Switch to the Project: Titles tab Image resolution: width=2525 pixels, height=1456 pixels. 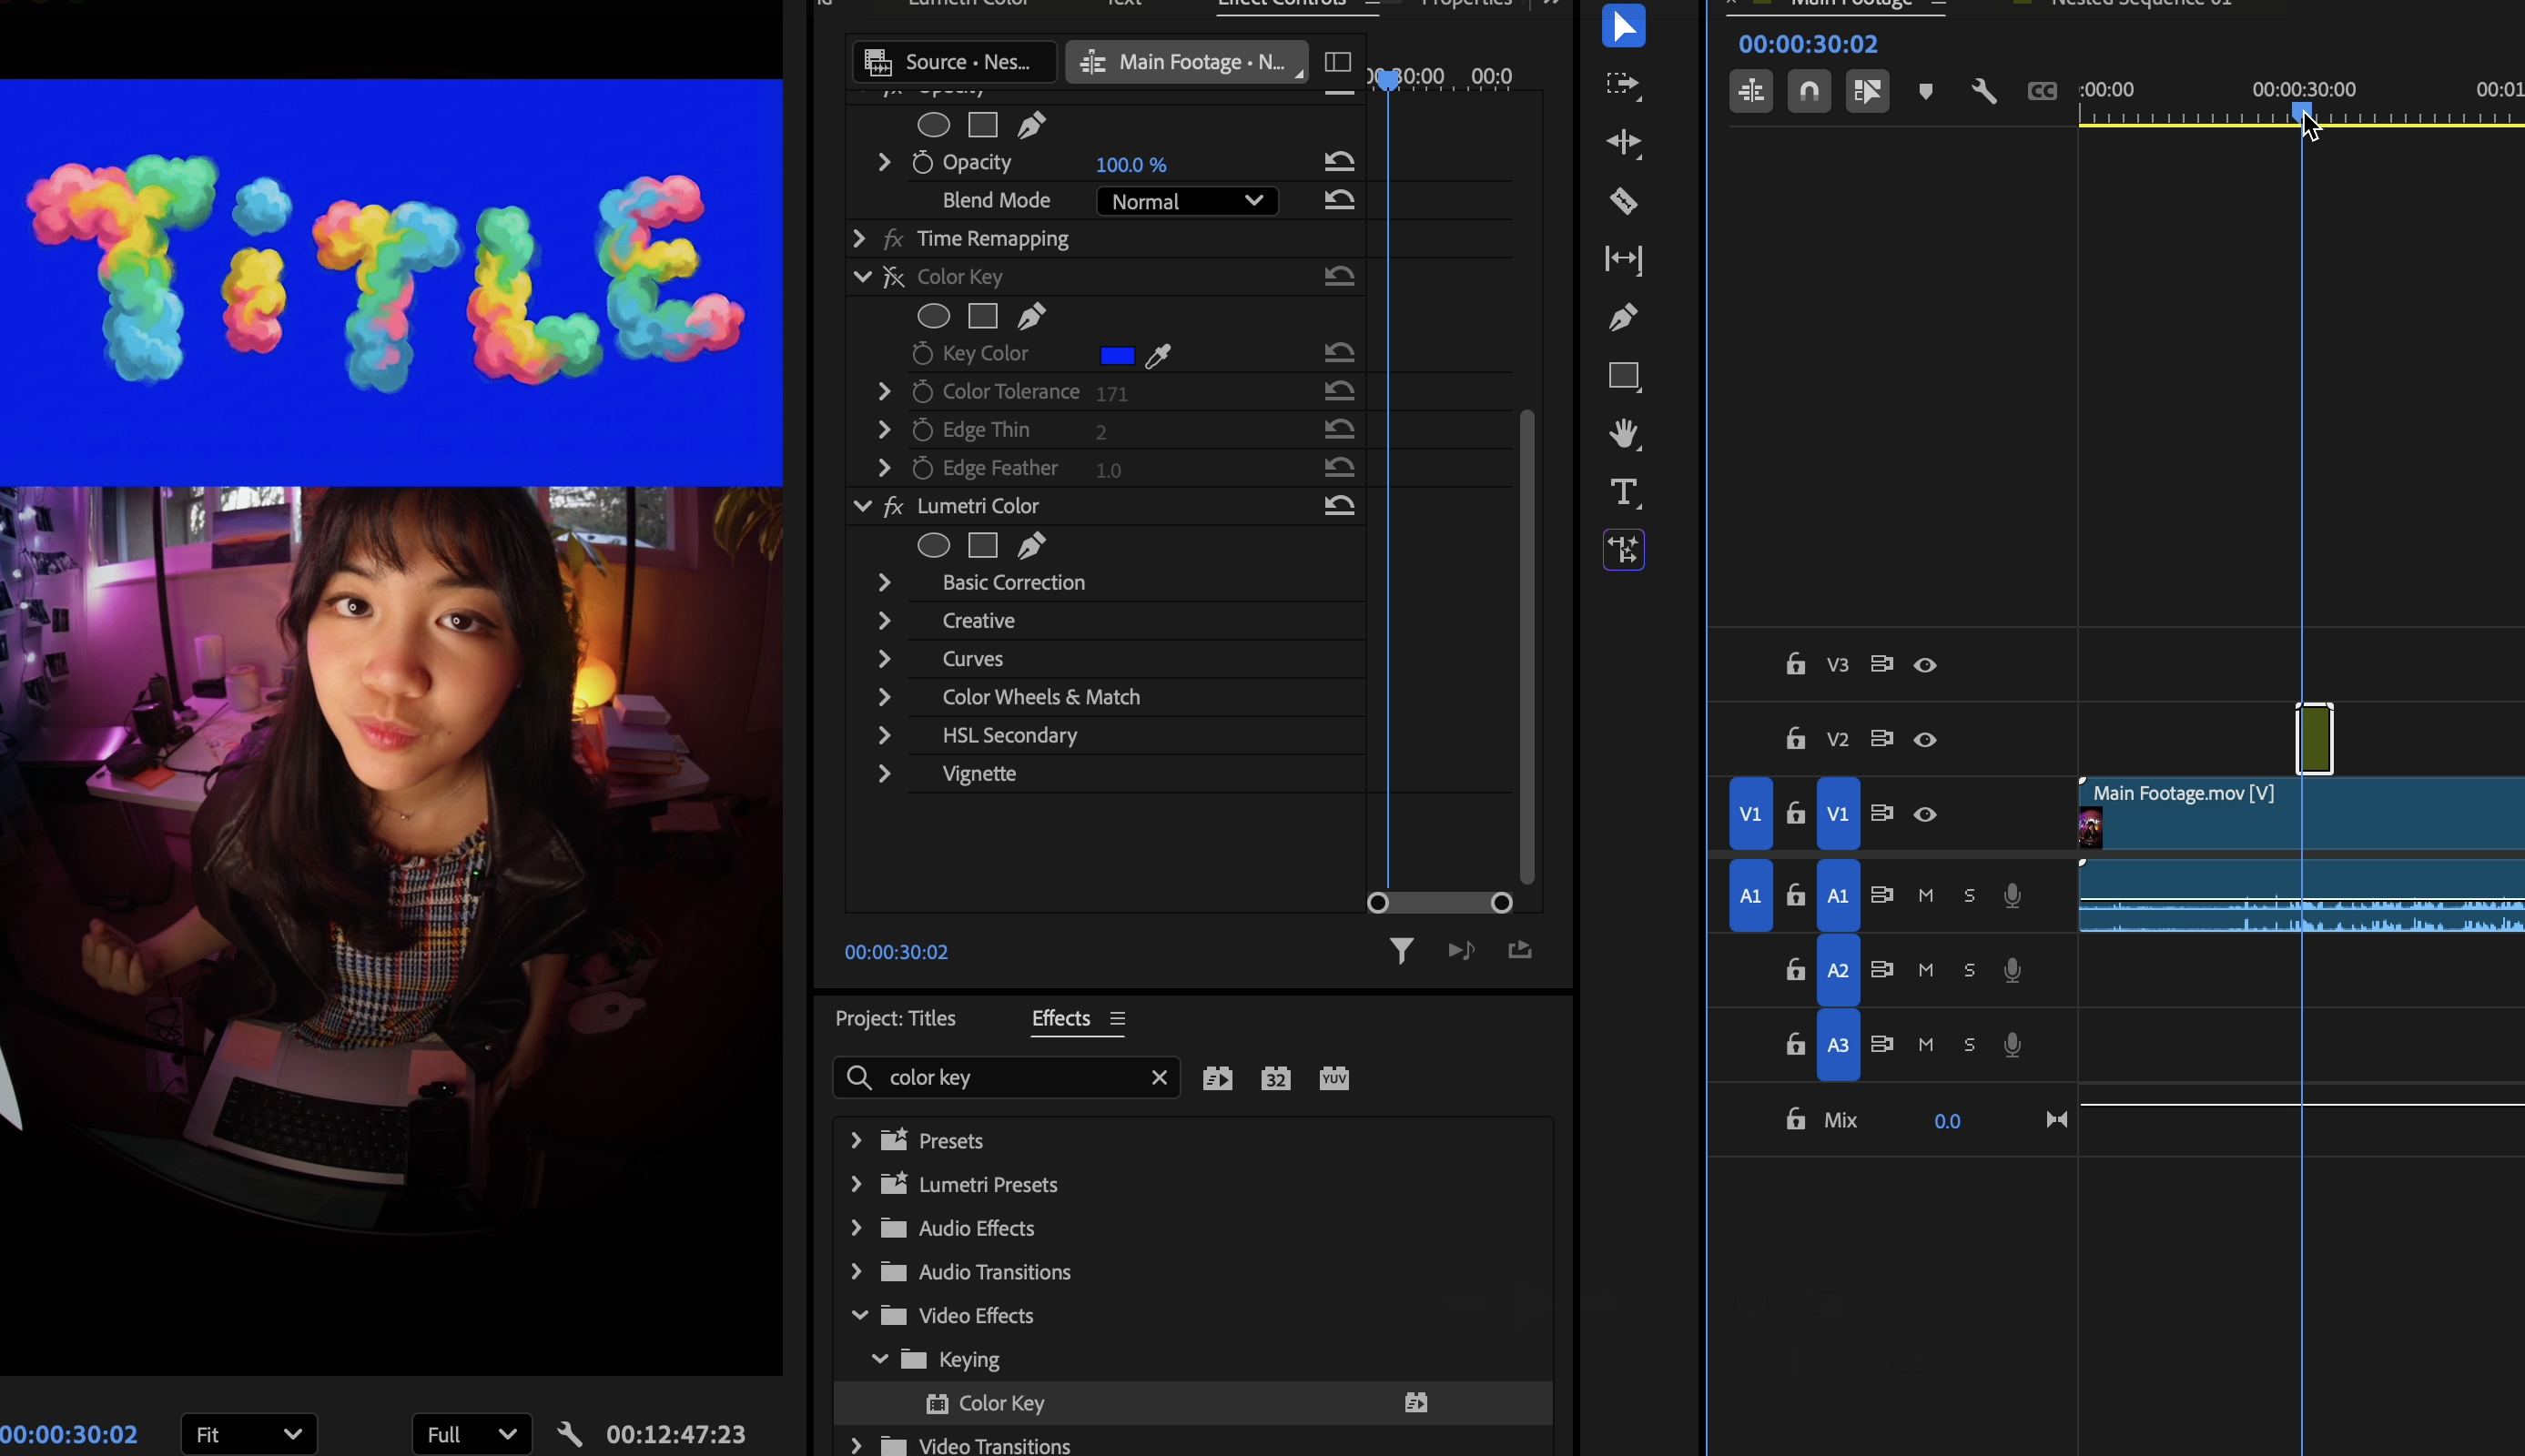click(x=894, y=1018)
